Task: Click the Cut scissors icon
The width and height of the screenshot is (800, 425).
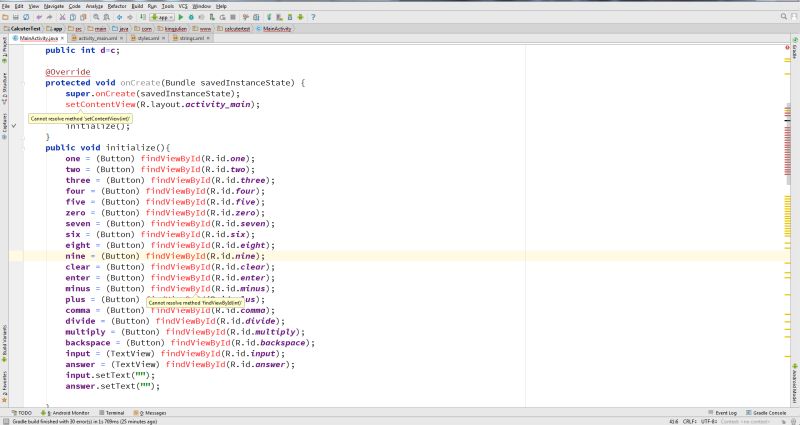Action: coord(62,17)
